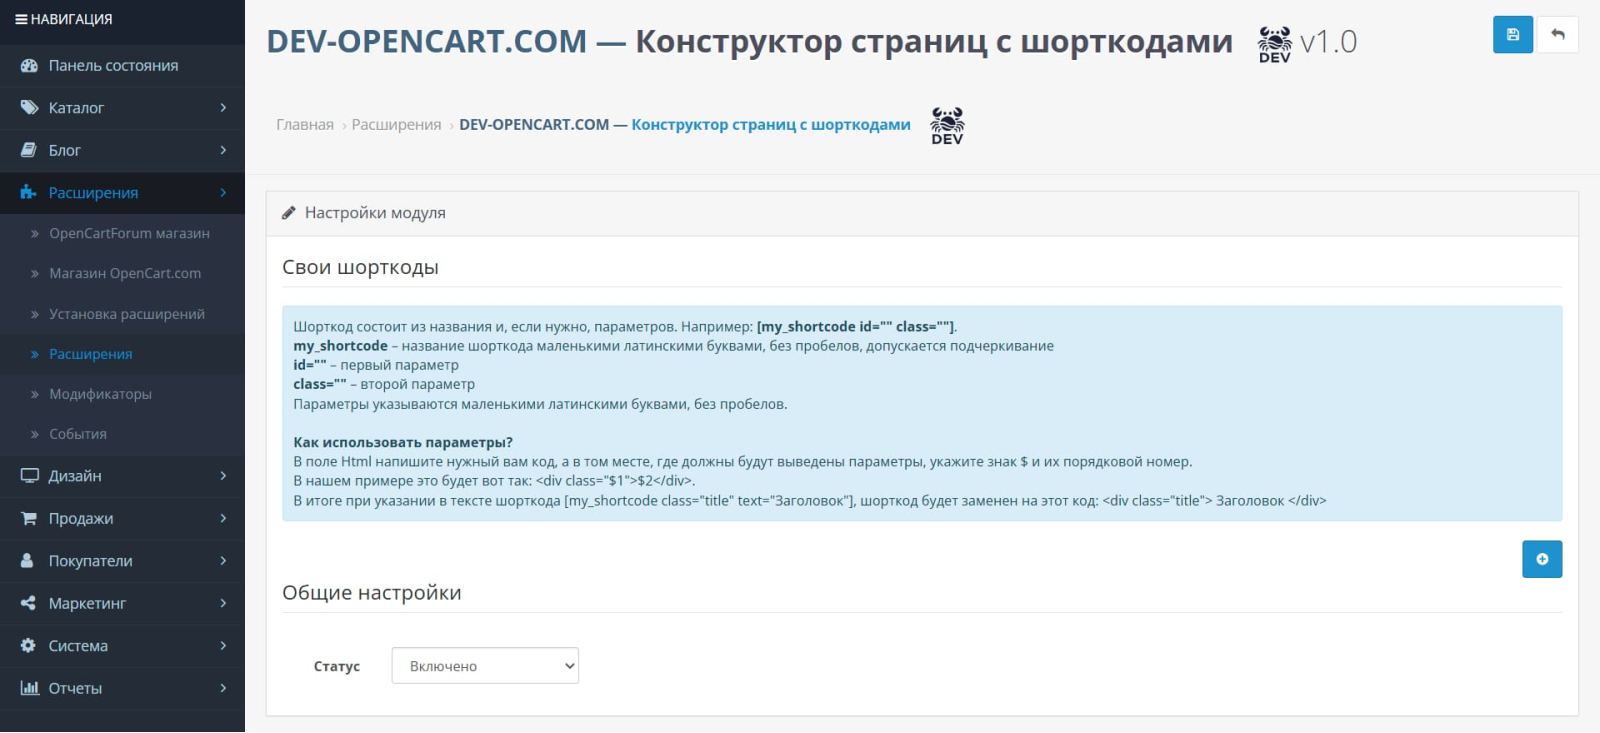Click the tag icon beside Каталог
This screenshot has height=733, width=1600.
tap(29, 108)
